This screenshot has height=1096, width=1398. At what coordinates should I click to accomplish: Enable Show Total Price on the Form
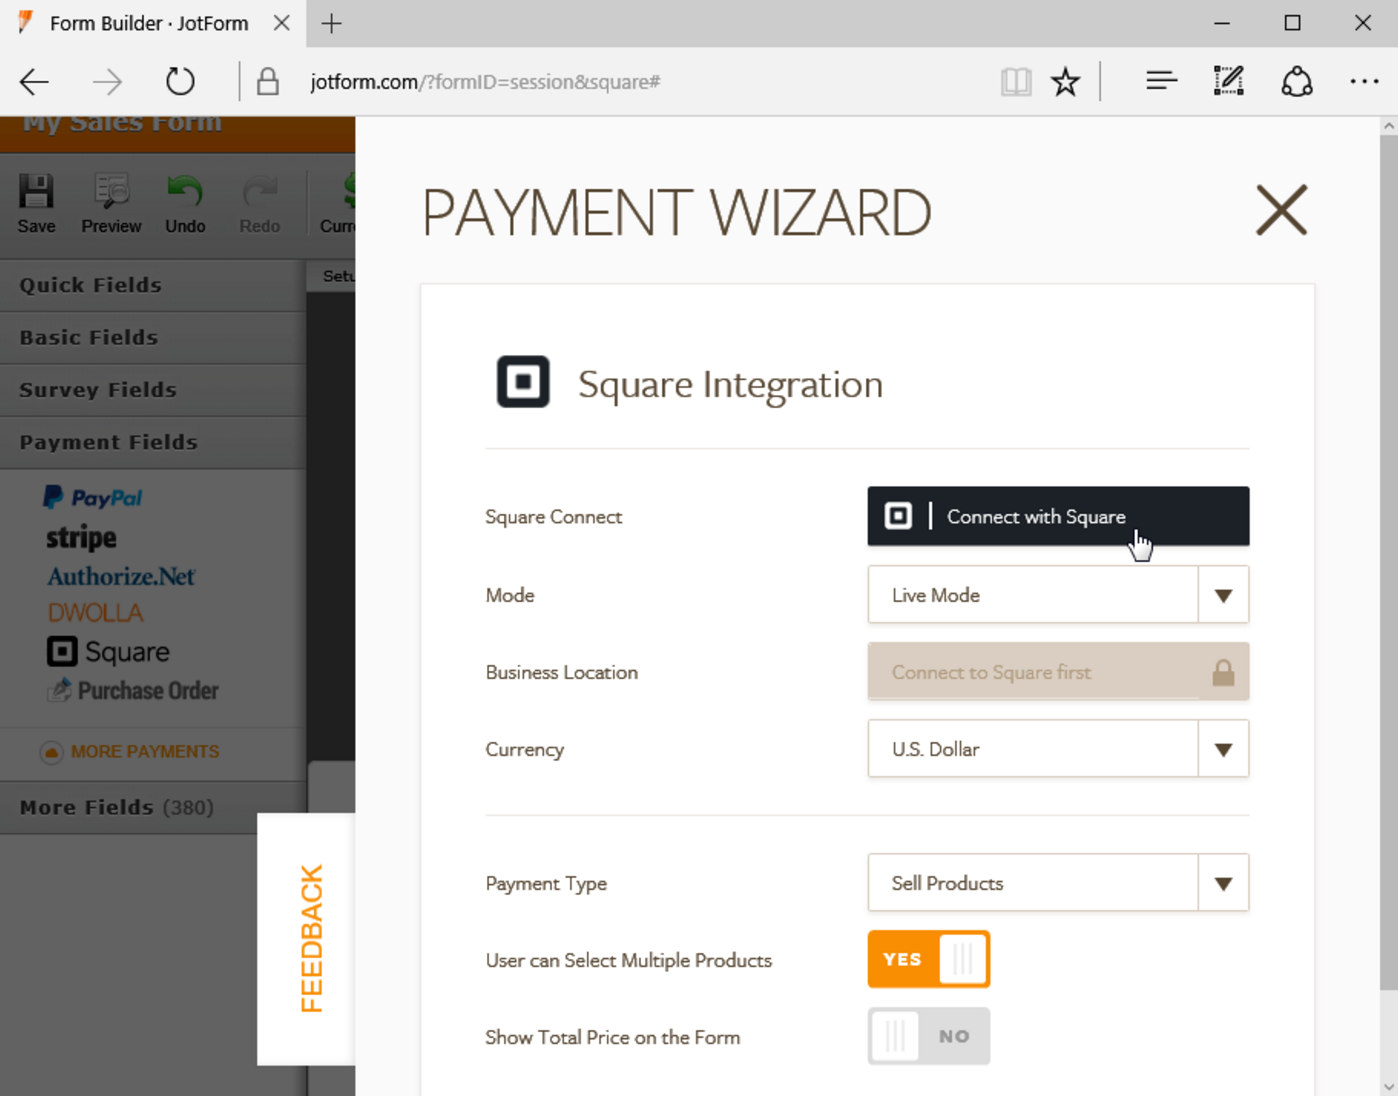coord(928,1036)
